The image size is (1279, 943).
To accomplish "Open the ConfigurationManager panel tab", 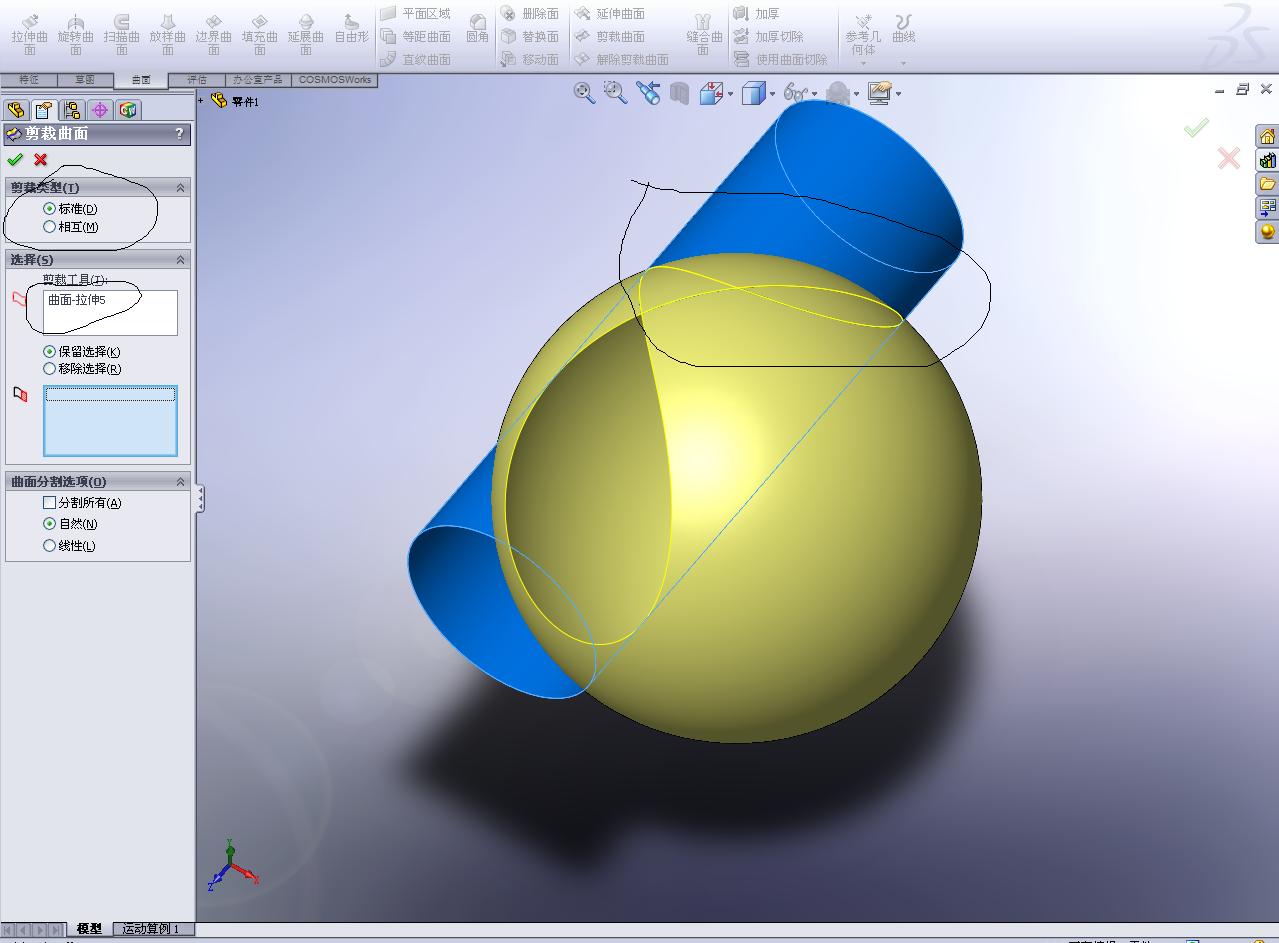I will pos(72,110).
